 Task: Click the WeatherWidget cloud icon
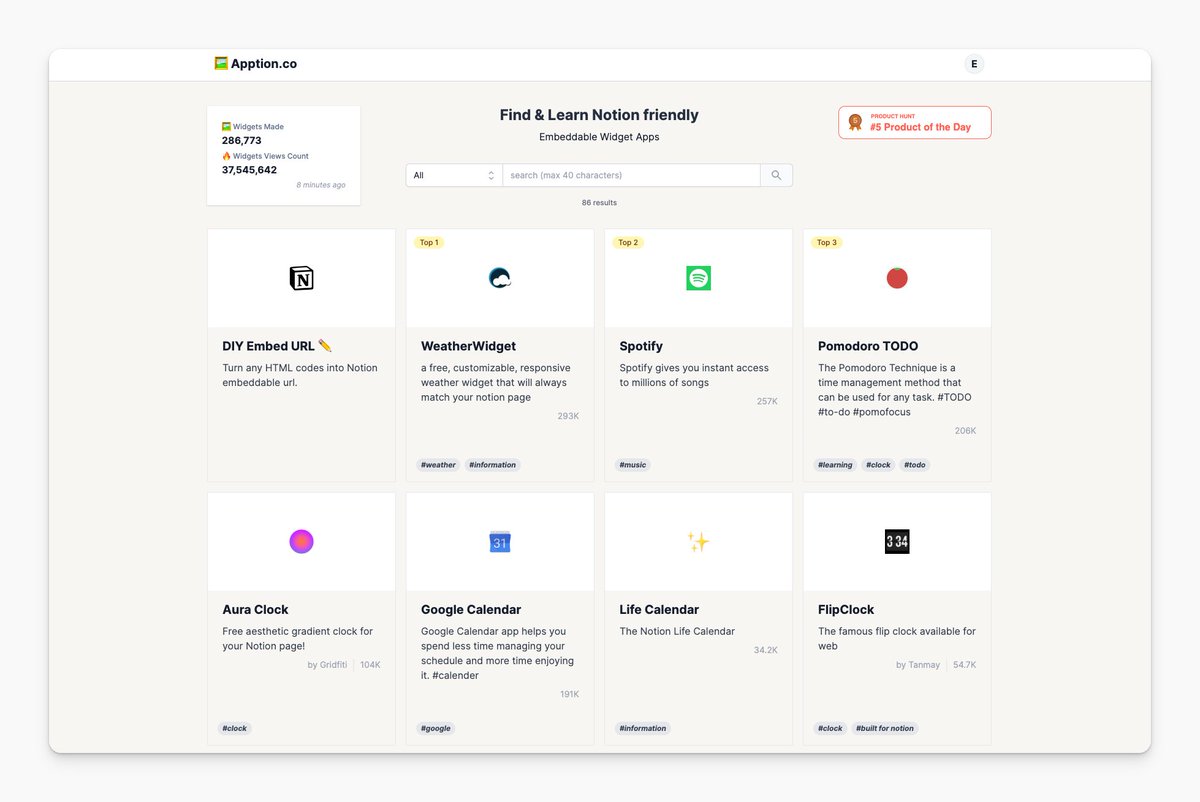(500, 278)
